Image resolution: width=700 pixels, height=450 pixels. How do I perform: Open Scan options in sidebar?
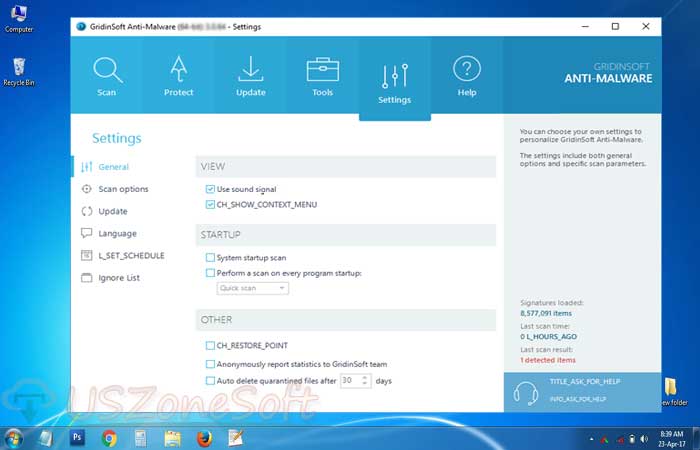pyautogui.click(x=123, y=189)
